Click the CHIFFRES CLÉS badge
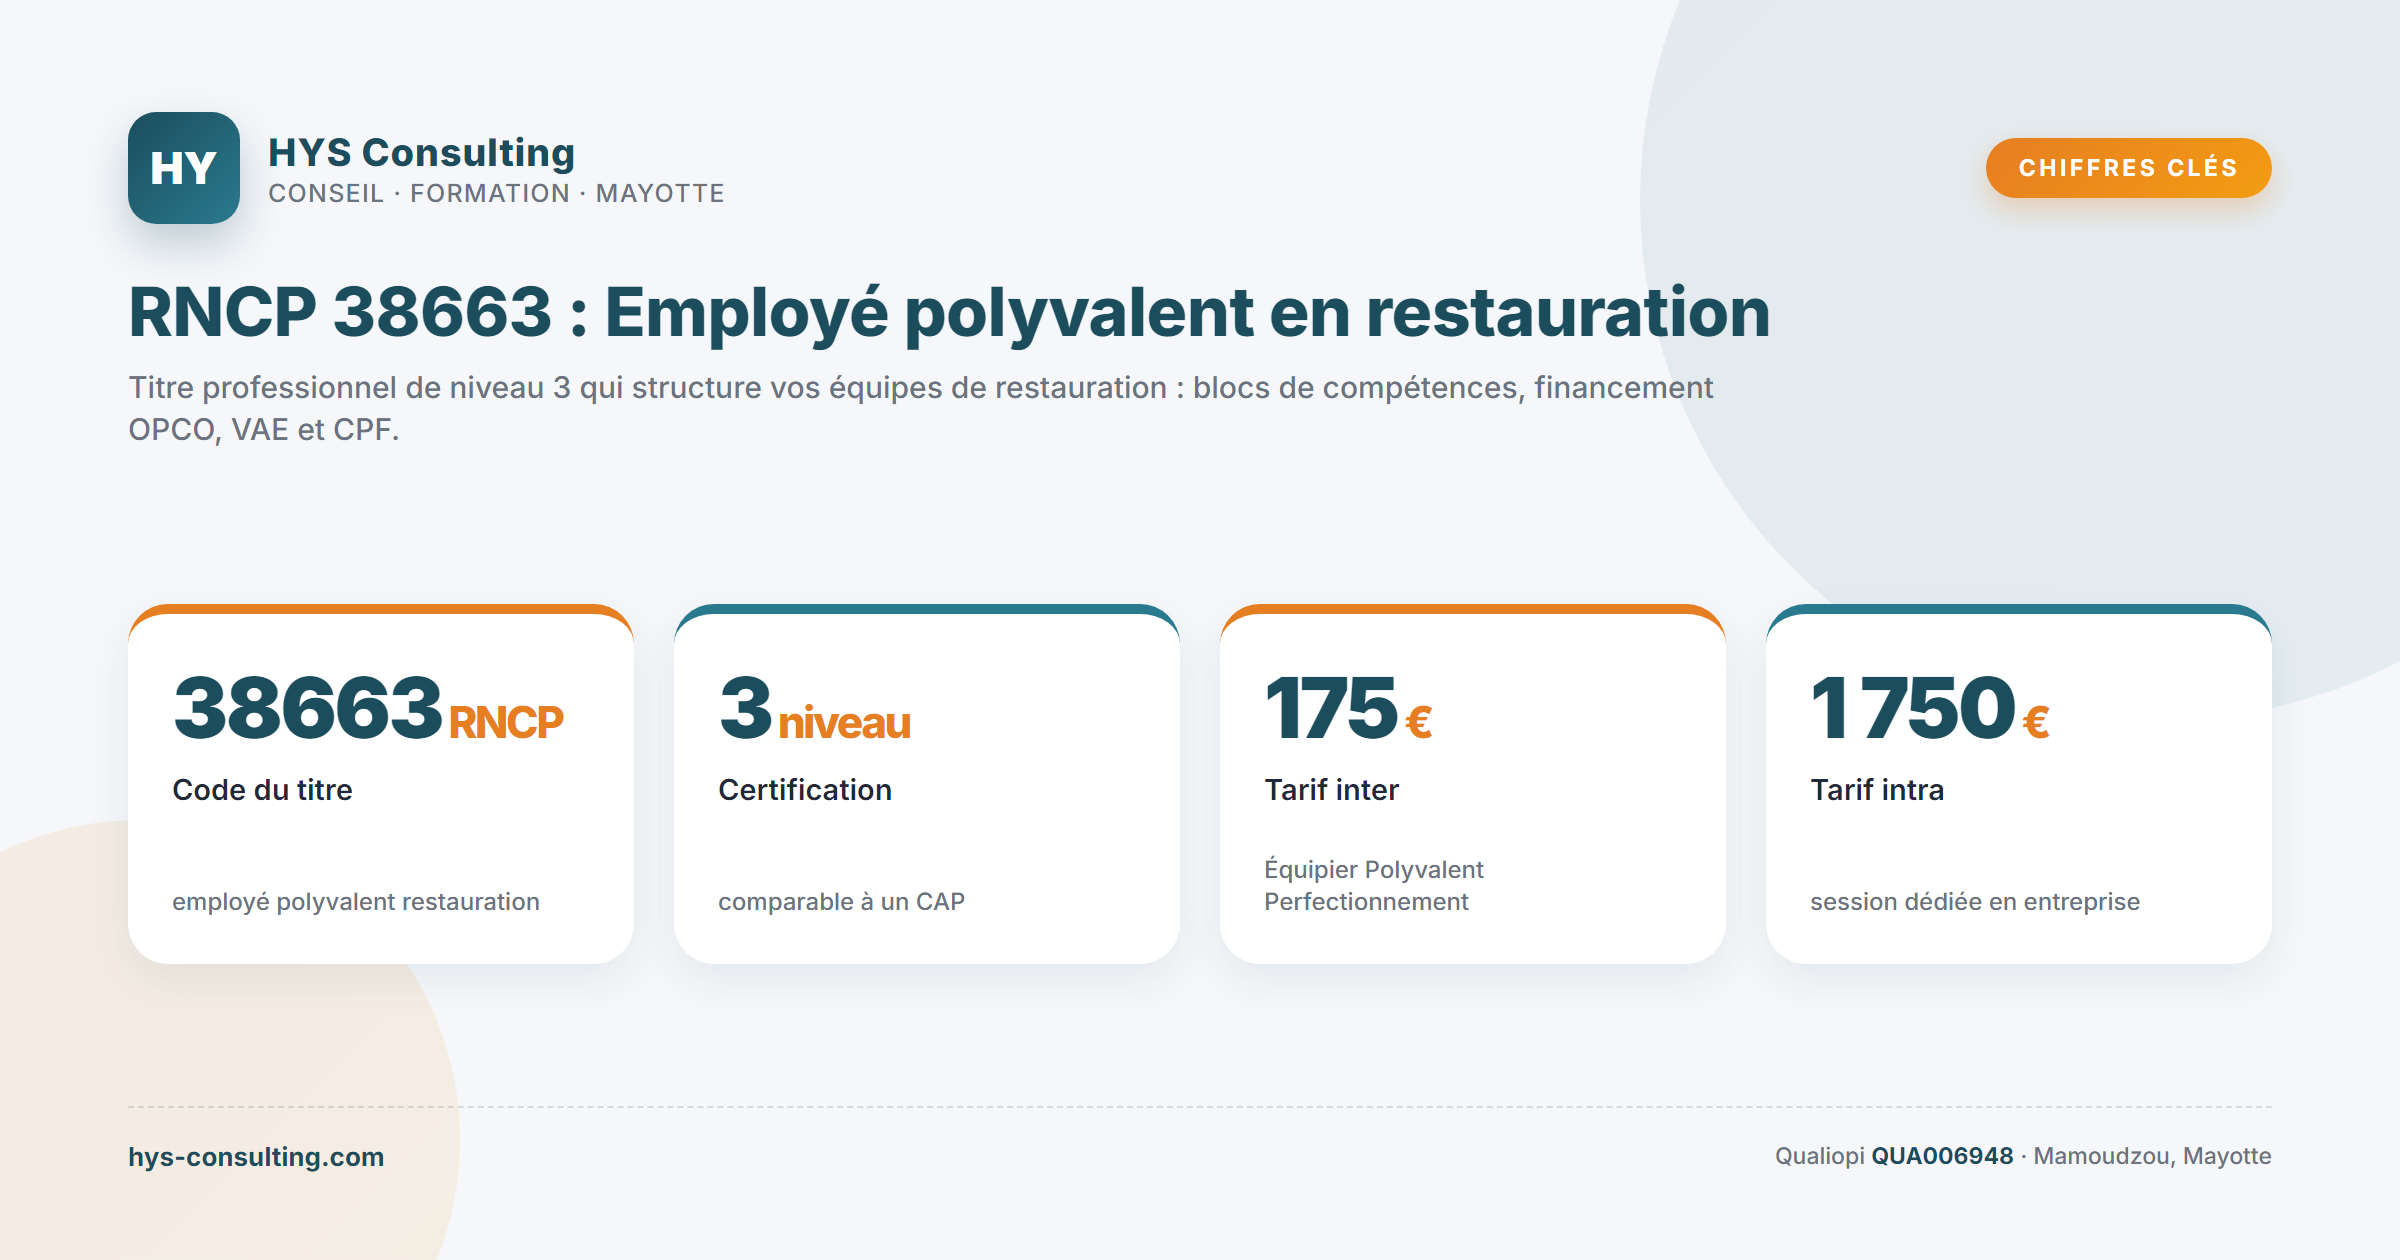 tap(2128, 168)
